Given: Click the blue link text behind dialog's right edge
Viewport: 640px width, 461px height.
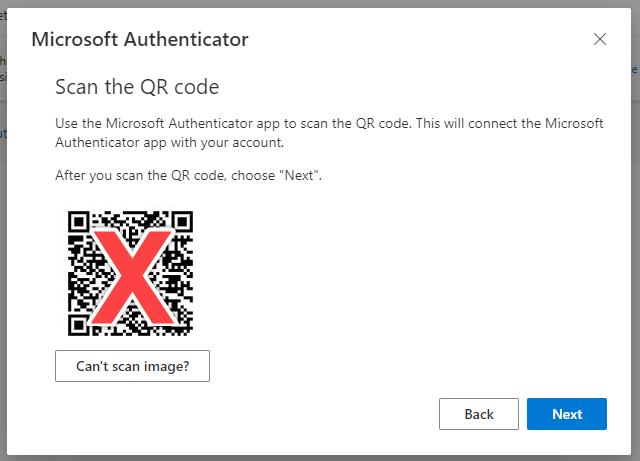Looking at the screenshot, I should (x=635, y=70).
